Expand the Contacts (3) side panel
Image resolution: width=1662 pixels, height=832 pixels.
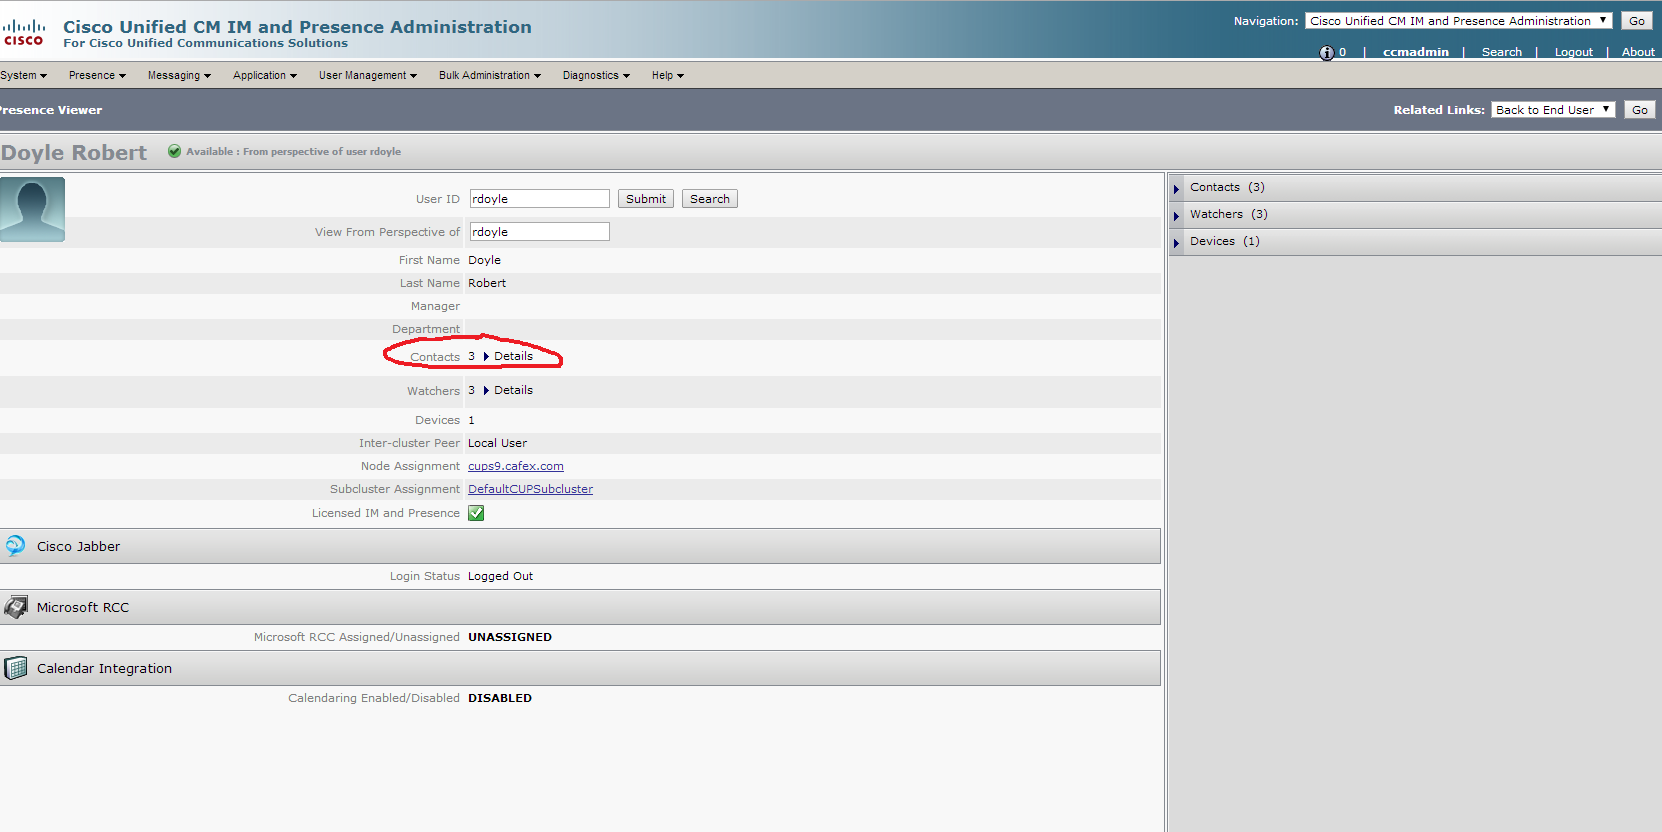click(x=1415, y=187)
